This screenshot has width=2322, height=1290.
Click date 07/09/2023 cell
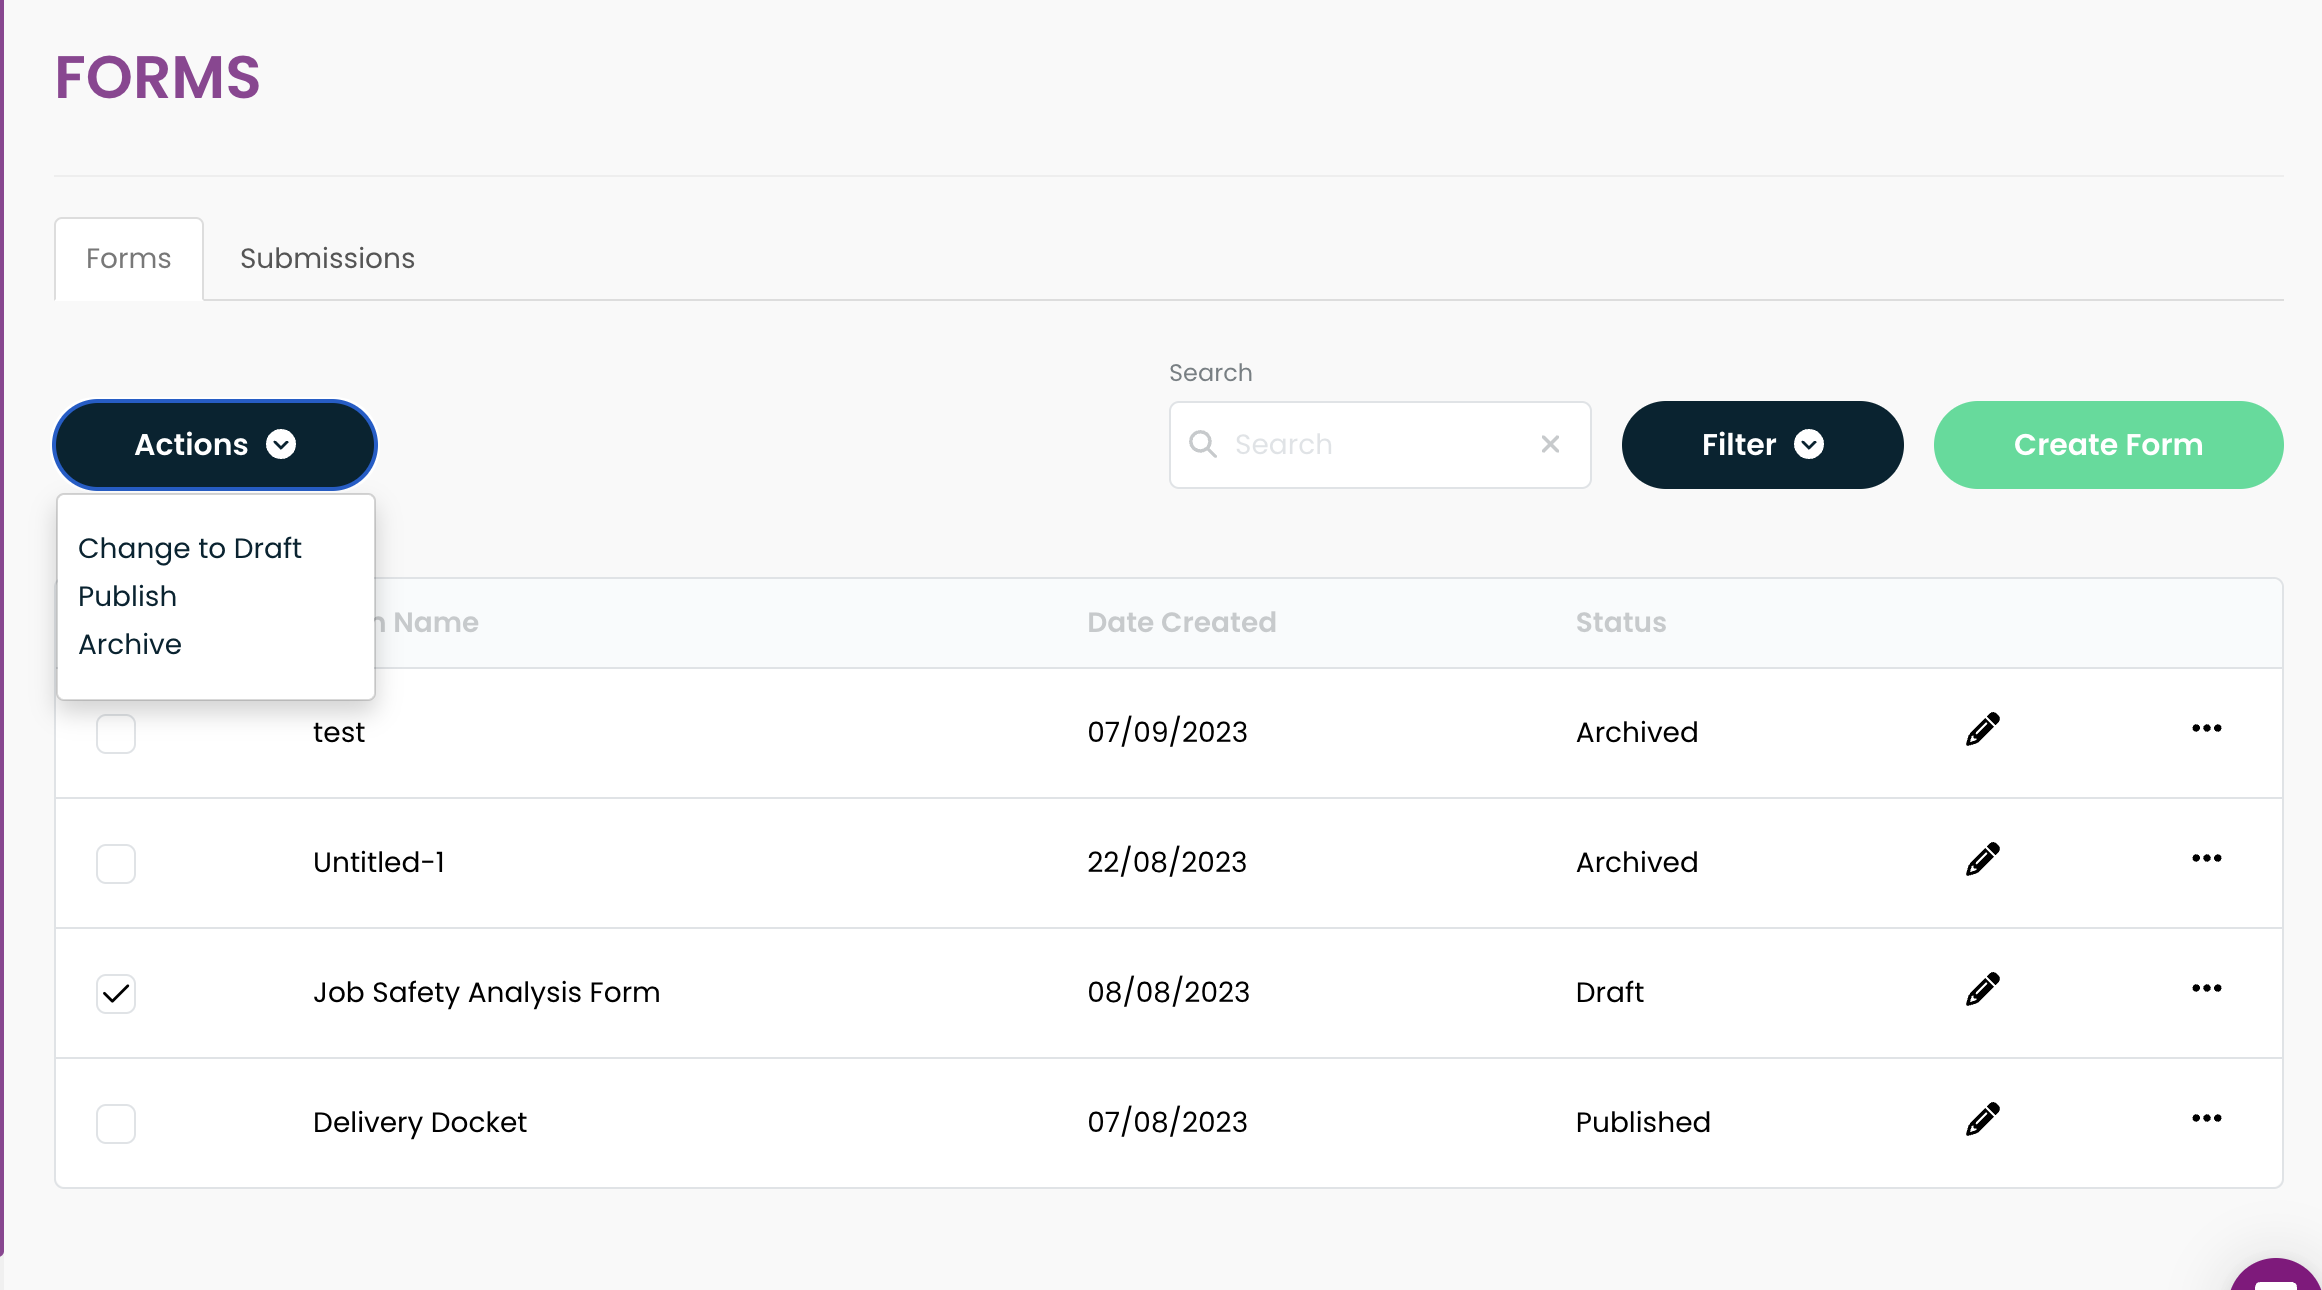1168,732
